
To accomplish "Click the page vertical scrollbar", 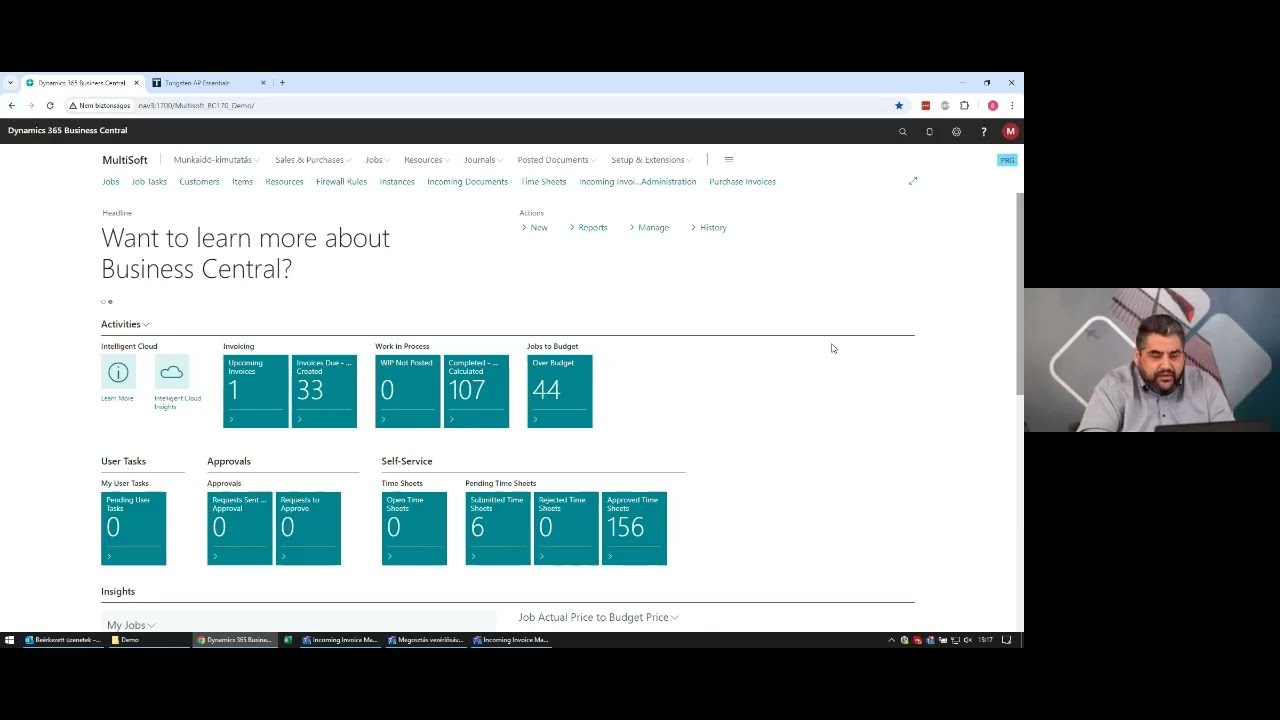I will click(x=1019, y=294).
